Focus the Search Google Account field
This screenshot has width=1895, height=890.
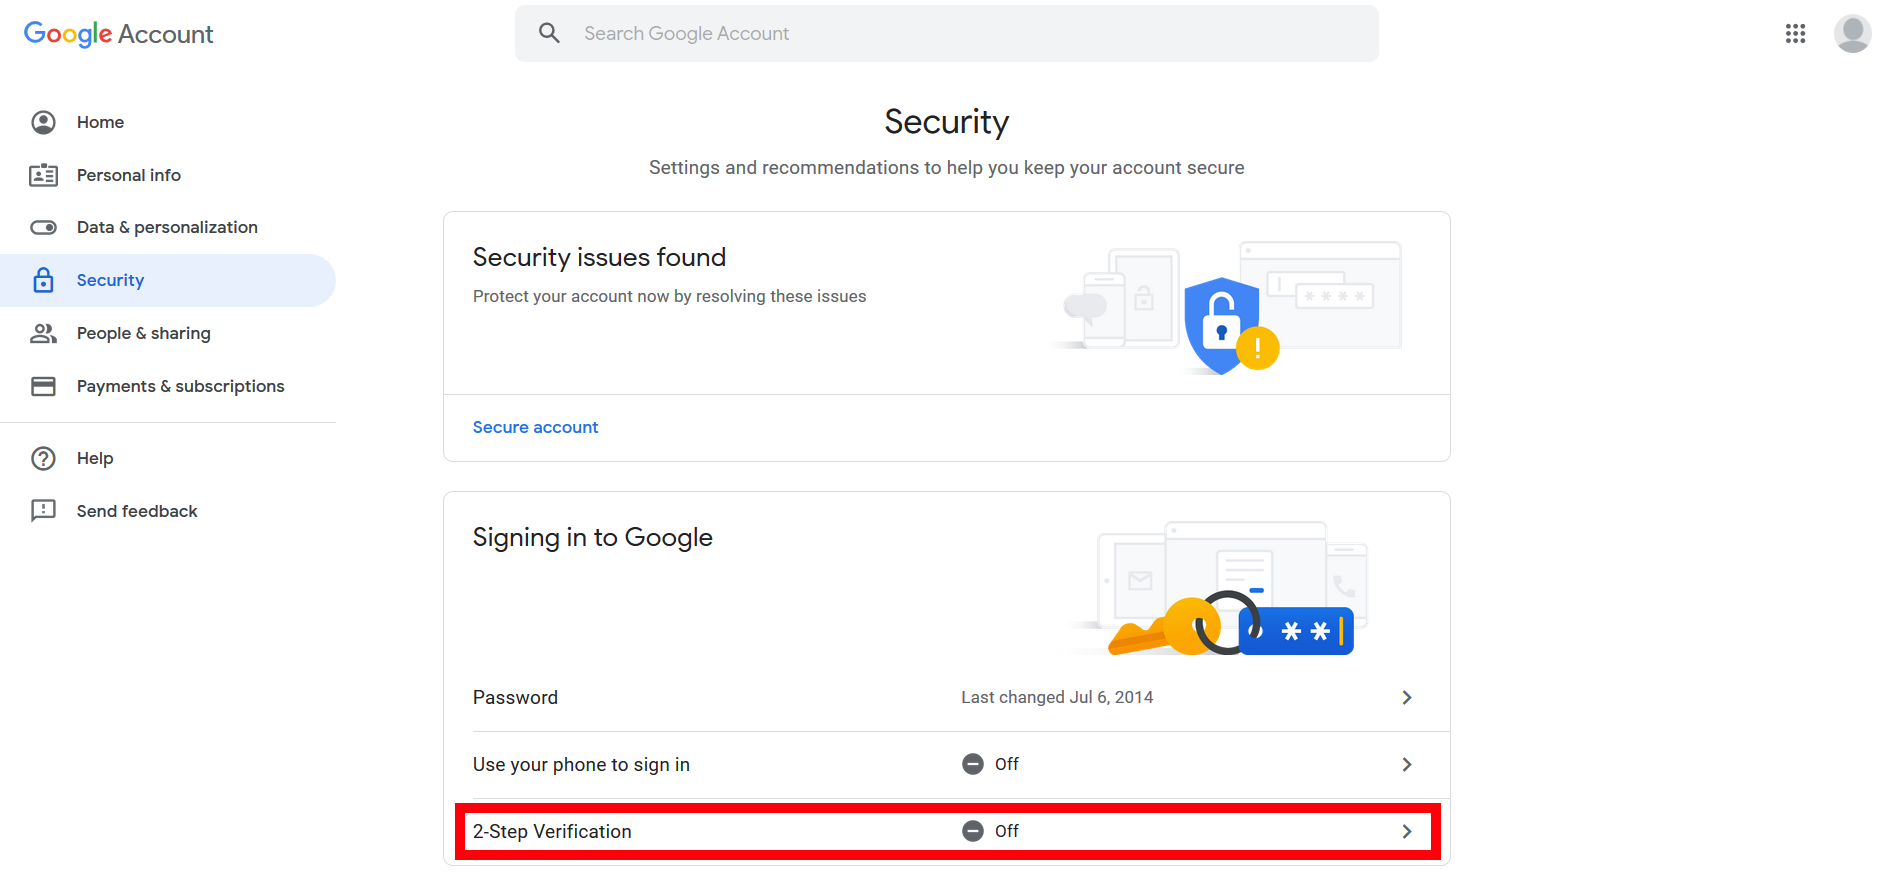coord(946,33)
